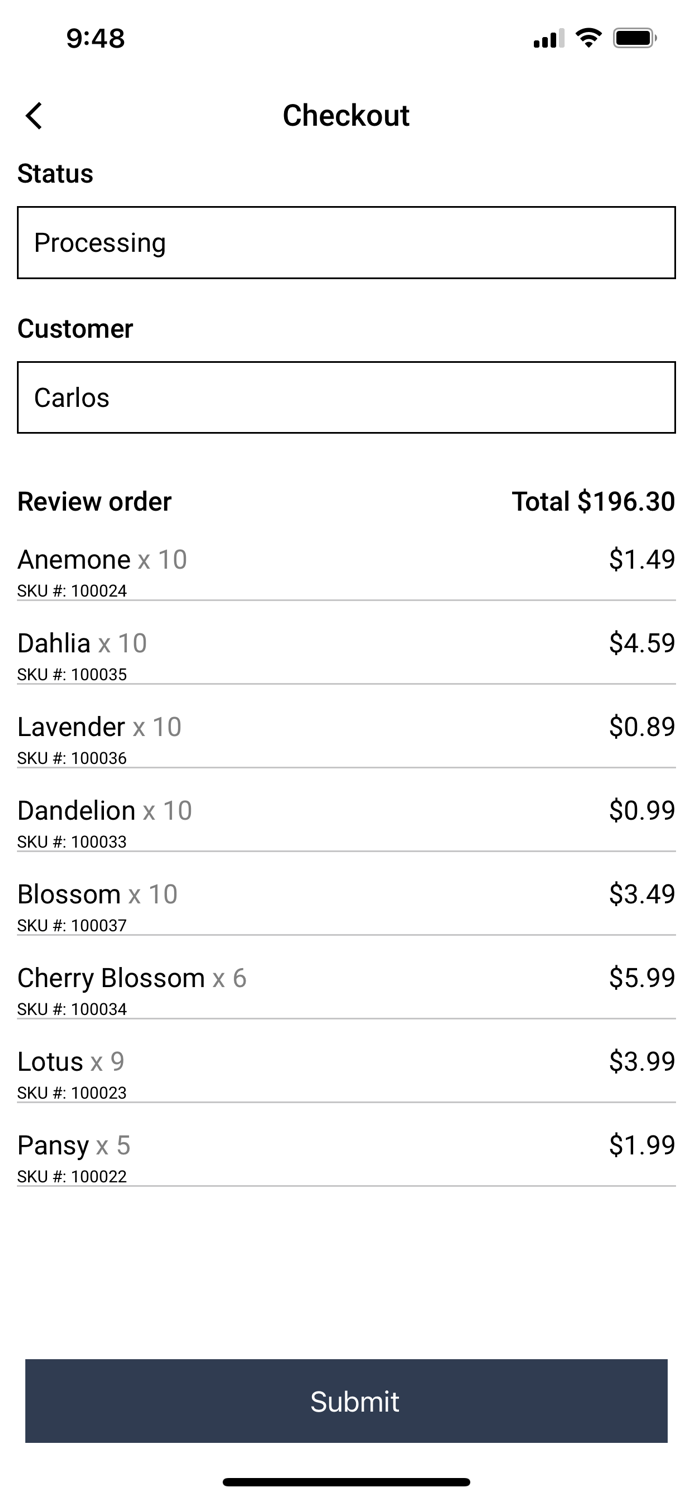This screenshot has width=693, height=1500.
Task: Open the Status dropdown showing Processing
Action: [x=346, y=242]
